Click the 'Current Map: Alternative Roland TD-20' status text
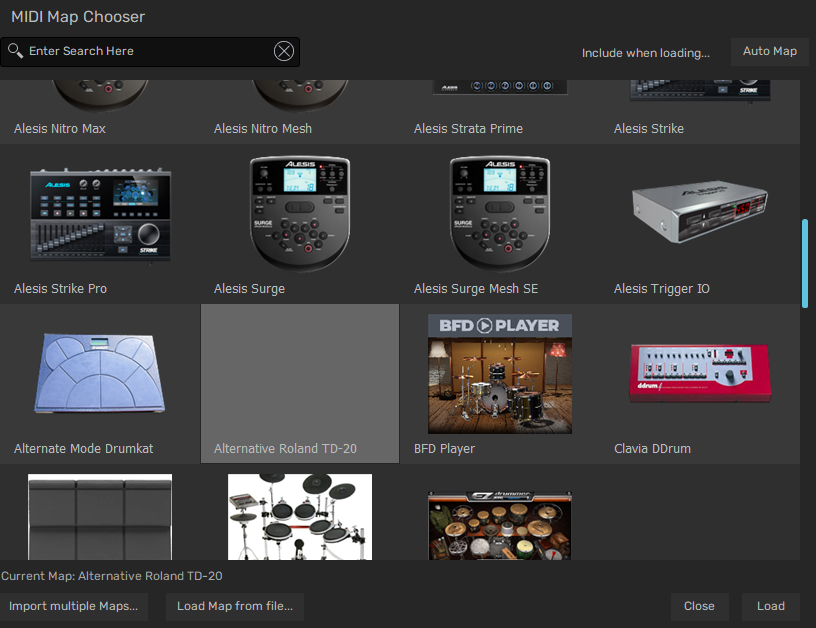 111,576
